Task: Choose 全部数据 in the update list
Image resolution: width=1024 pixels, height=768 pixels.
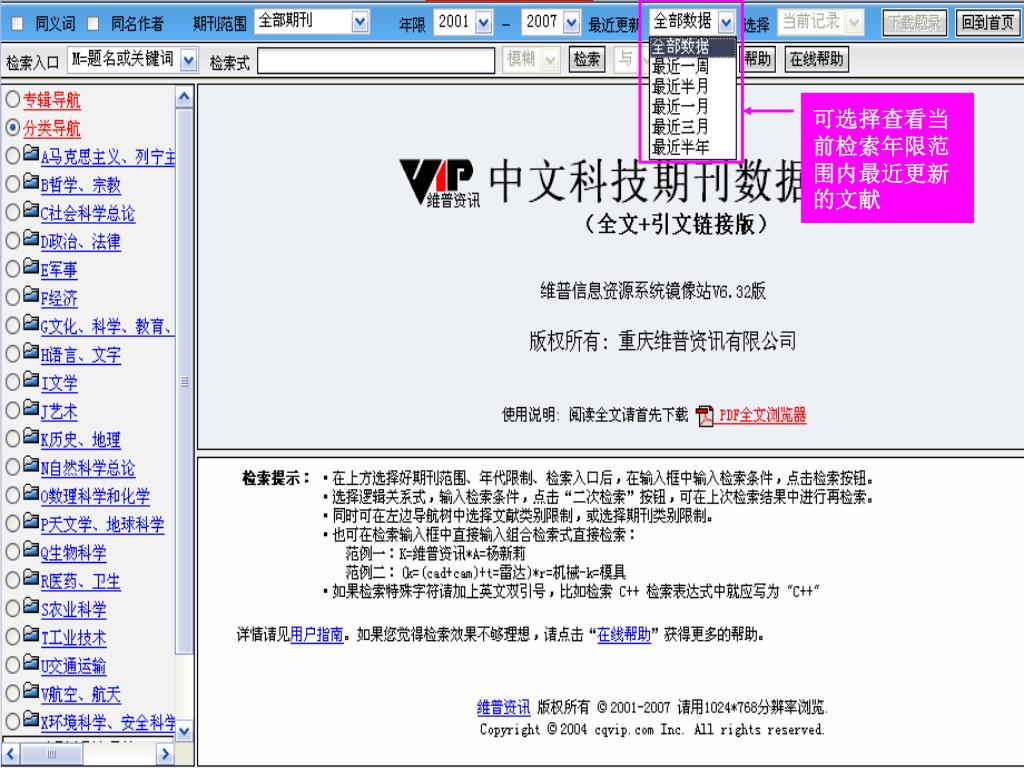Action: click(693, 46)
